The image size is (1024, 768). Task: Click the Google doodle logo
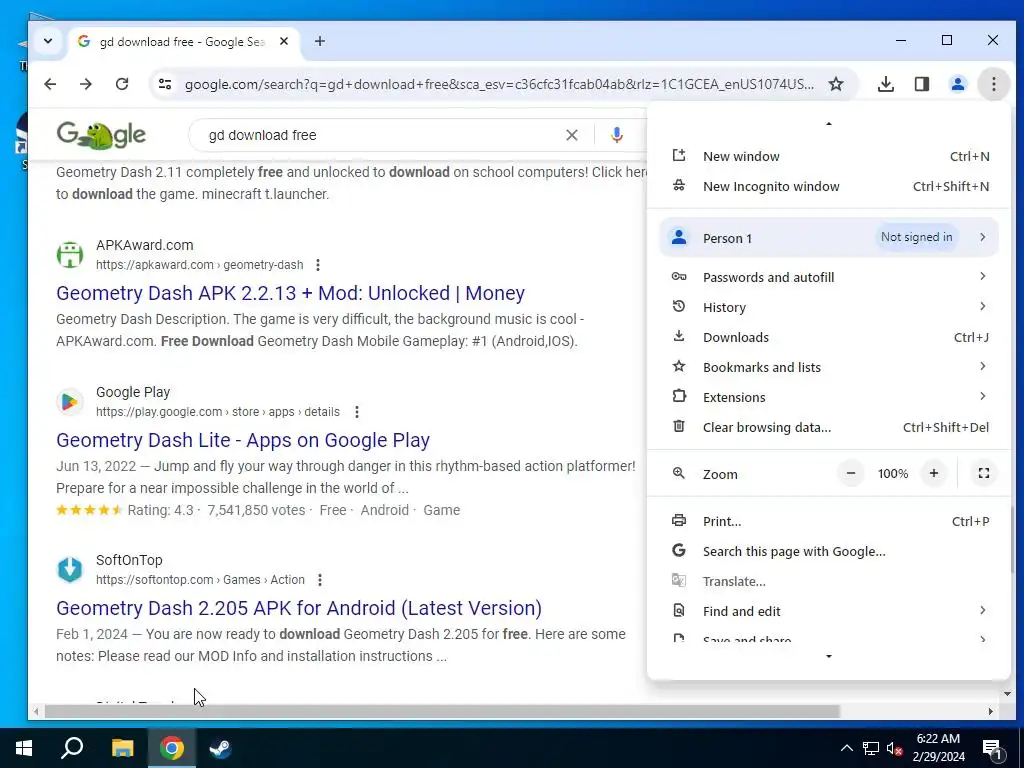(101, 135)
